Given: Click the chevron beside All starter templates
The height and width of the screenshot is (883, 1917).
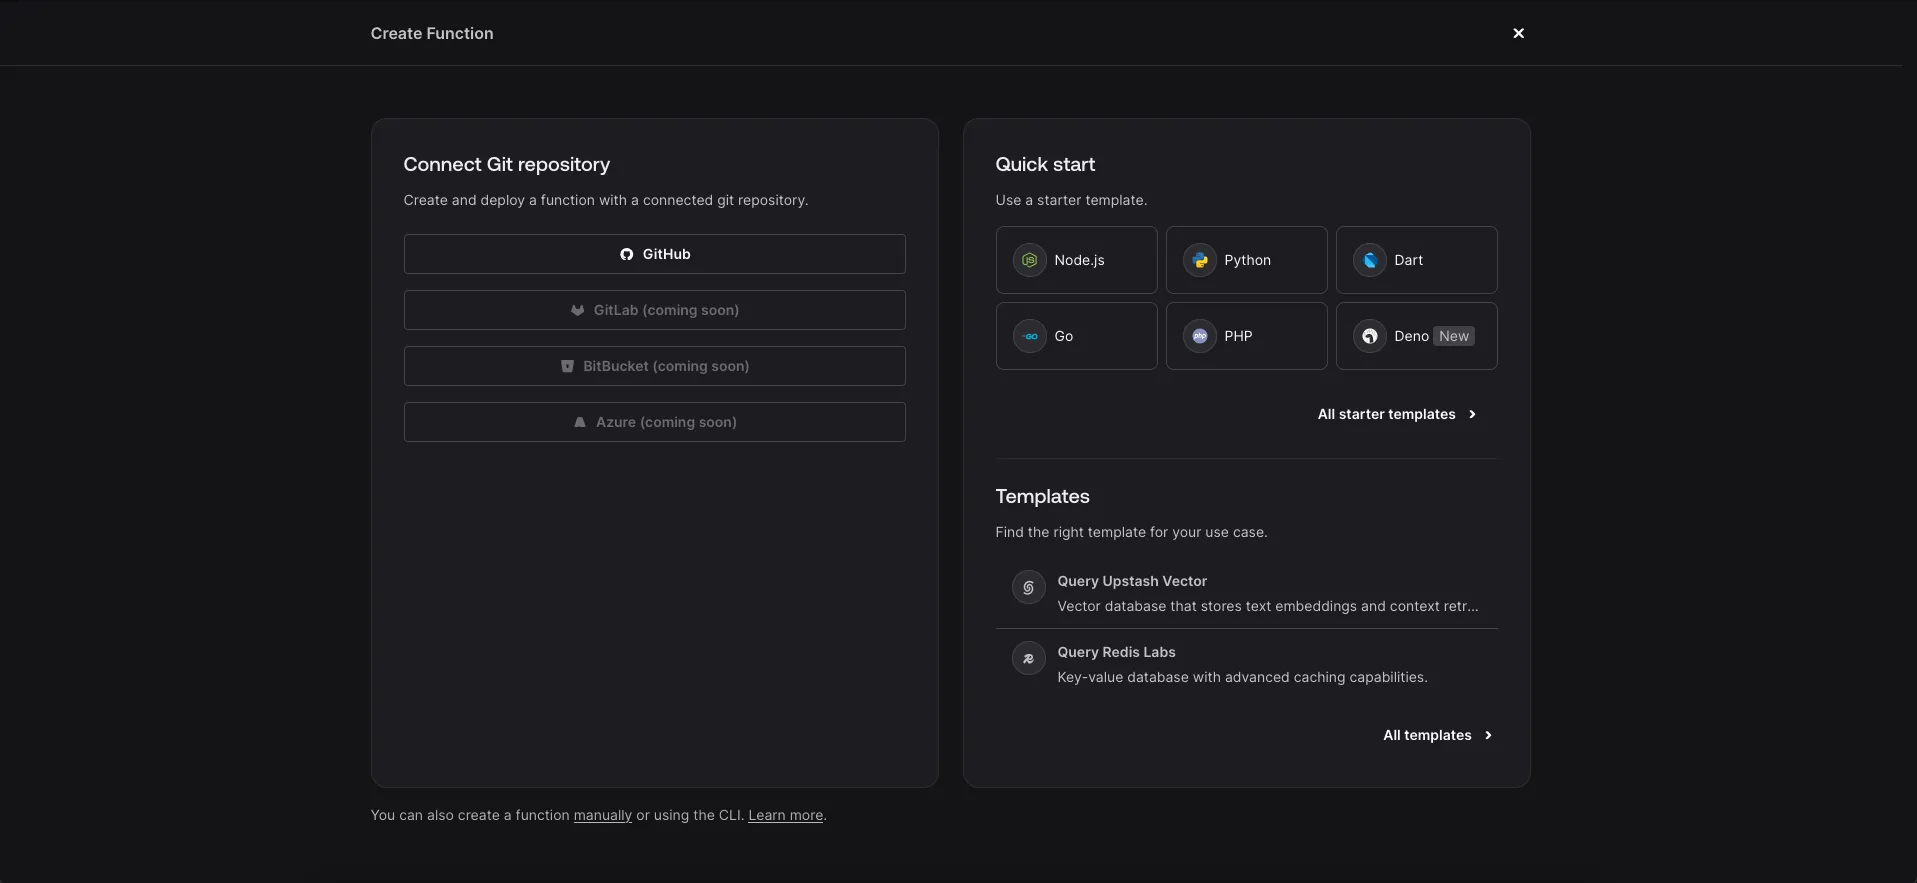Looking at the screenshot, I should click(x=1472, y=414).
